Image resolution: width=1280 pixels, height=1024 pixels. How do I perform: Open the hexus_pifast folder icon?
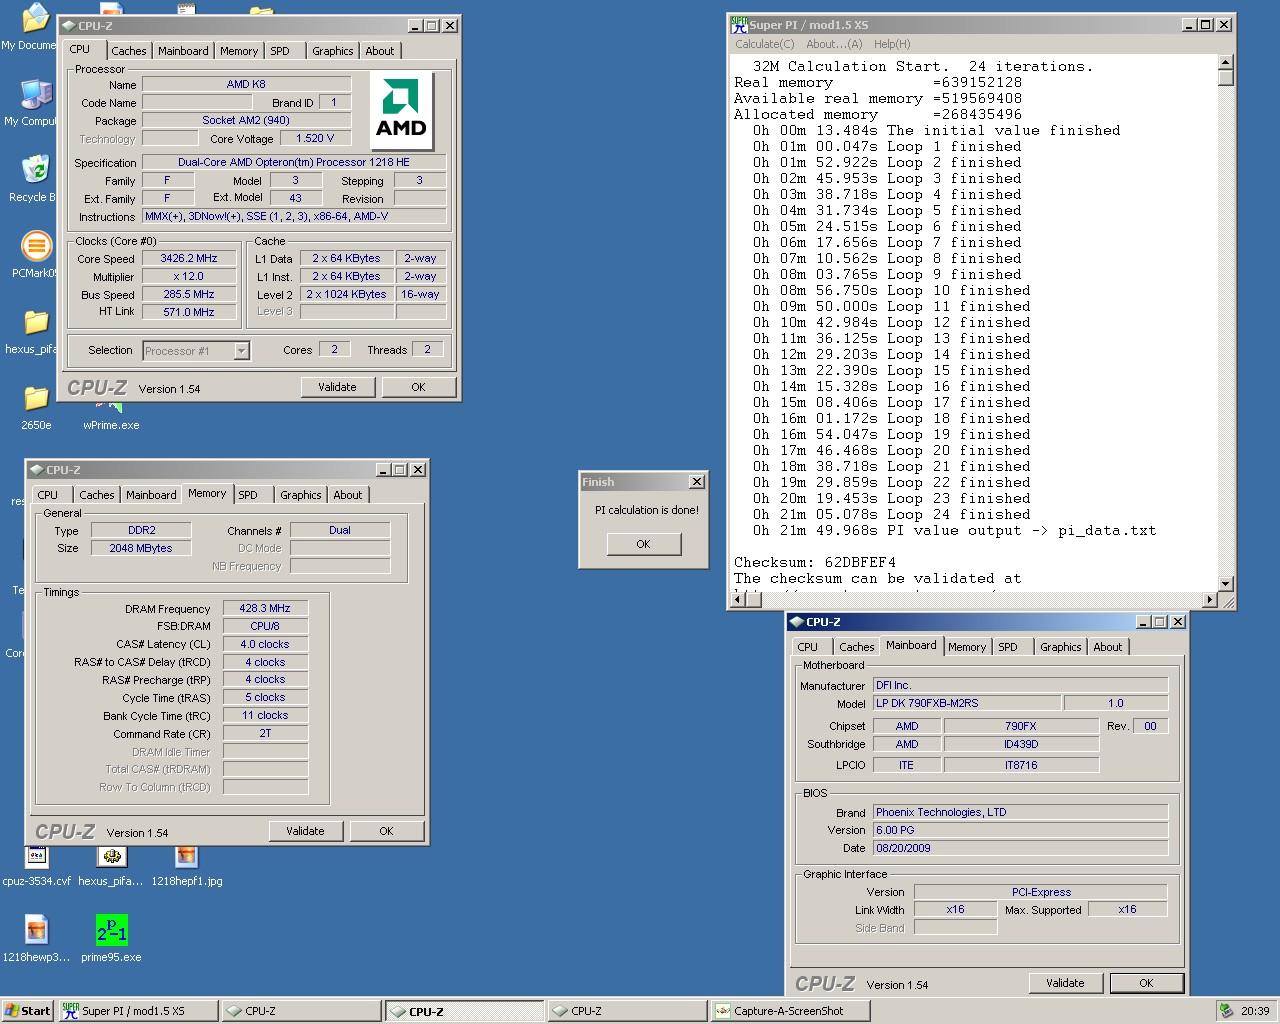tap(36, 322)
